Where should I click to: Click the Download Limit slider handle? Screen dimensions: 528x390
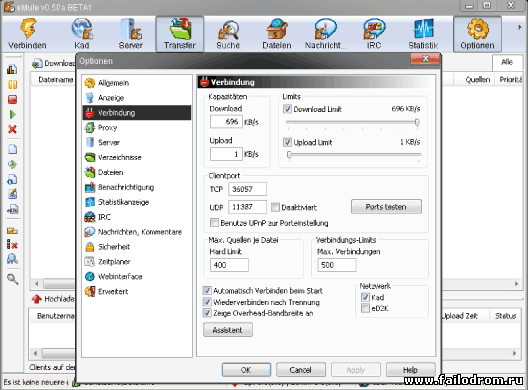tap(417, 122)
